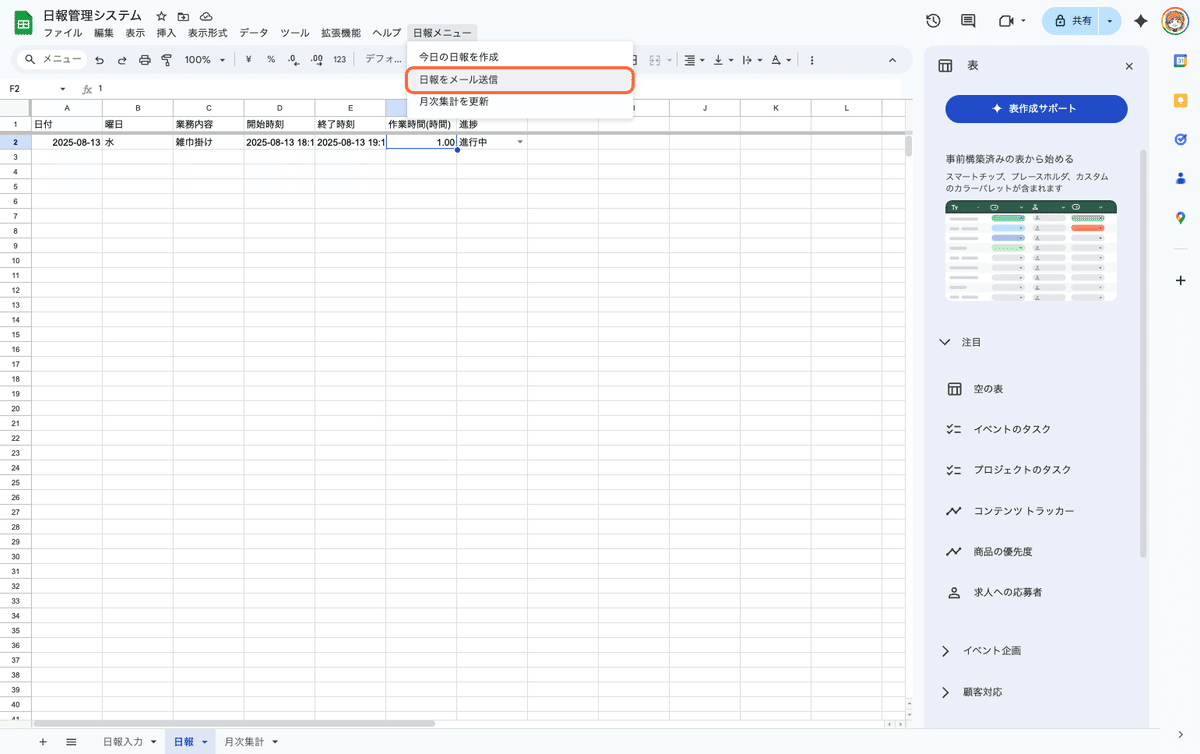
Task: Open the text rotation dropdown
Action: 782,60
